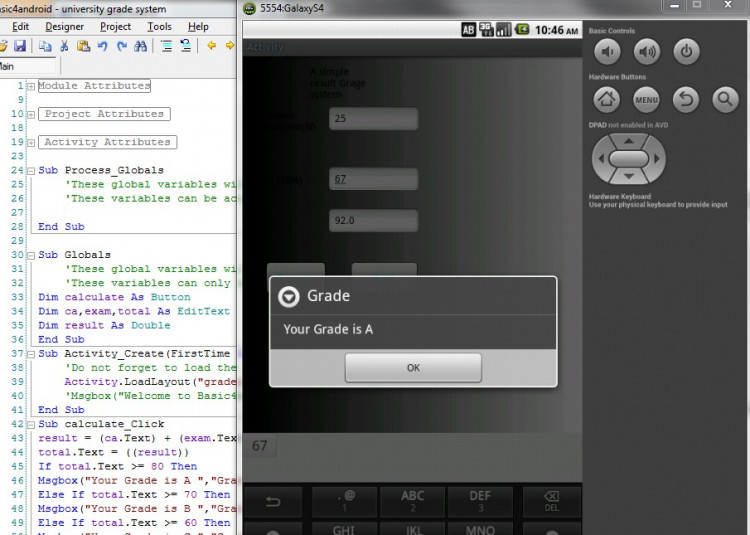Image resolution: width=750 pixels, height=535 pixels.
Task: Click the field containing 25
Action: point(374,119)
